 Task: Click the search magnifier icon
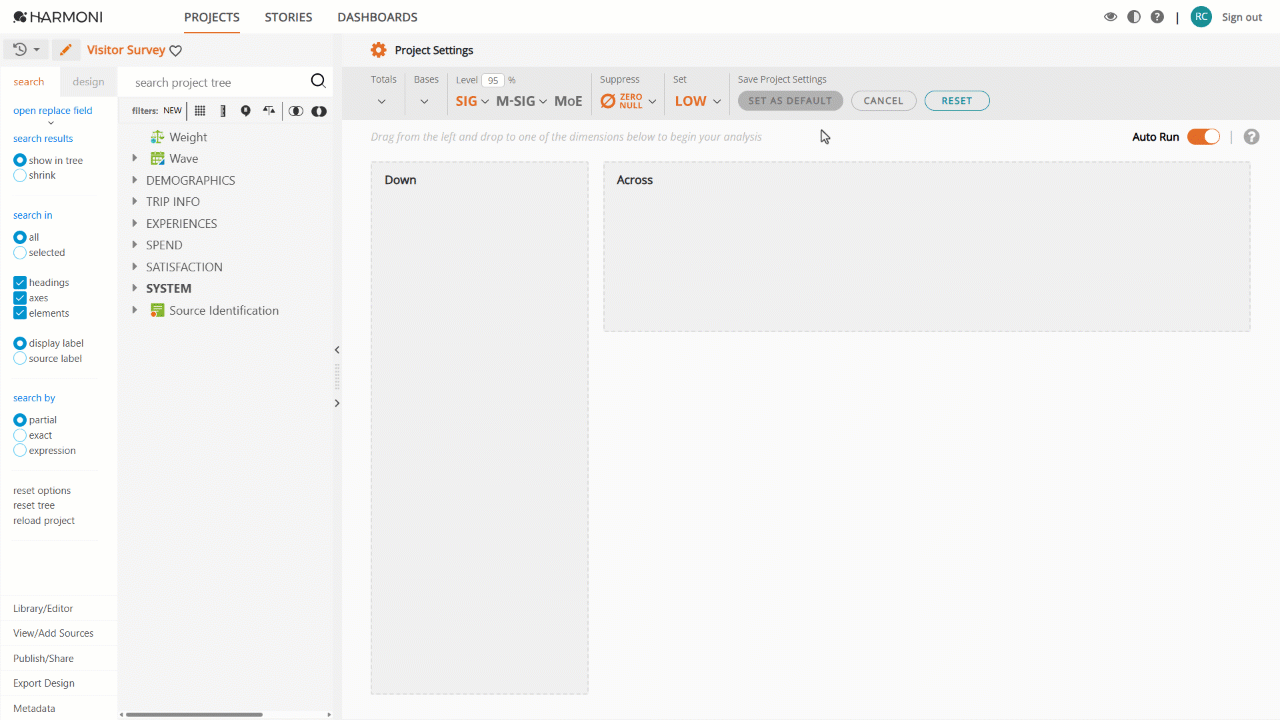(x=318, y=82)
